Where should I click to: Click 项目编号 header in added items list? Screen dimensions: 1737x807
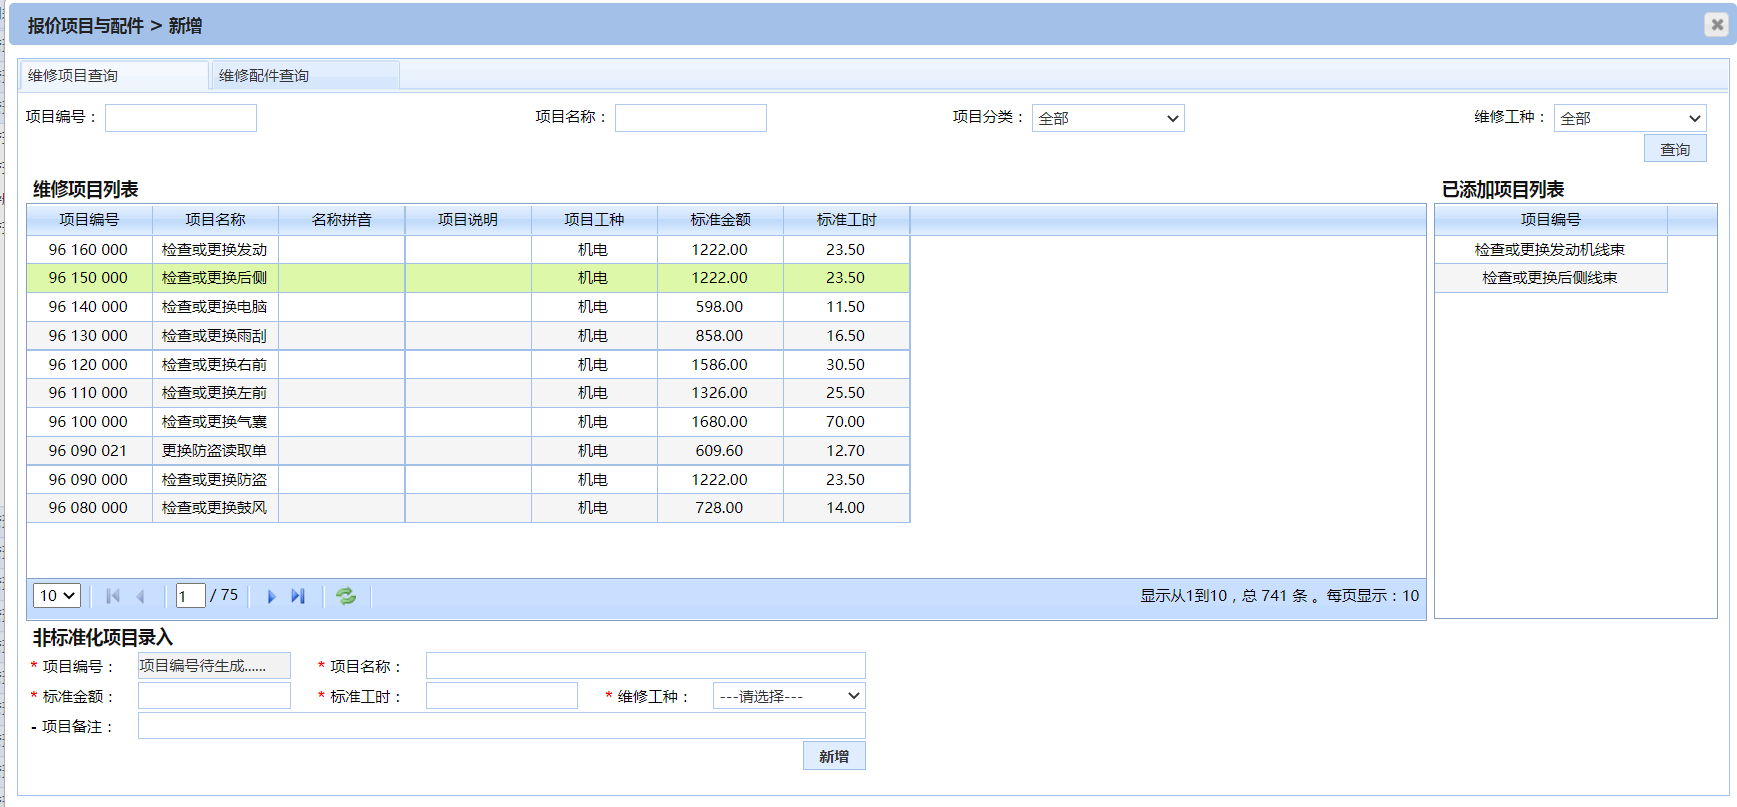pos(1550,220)
